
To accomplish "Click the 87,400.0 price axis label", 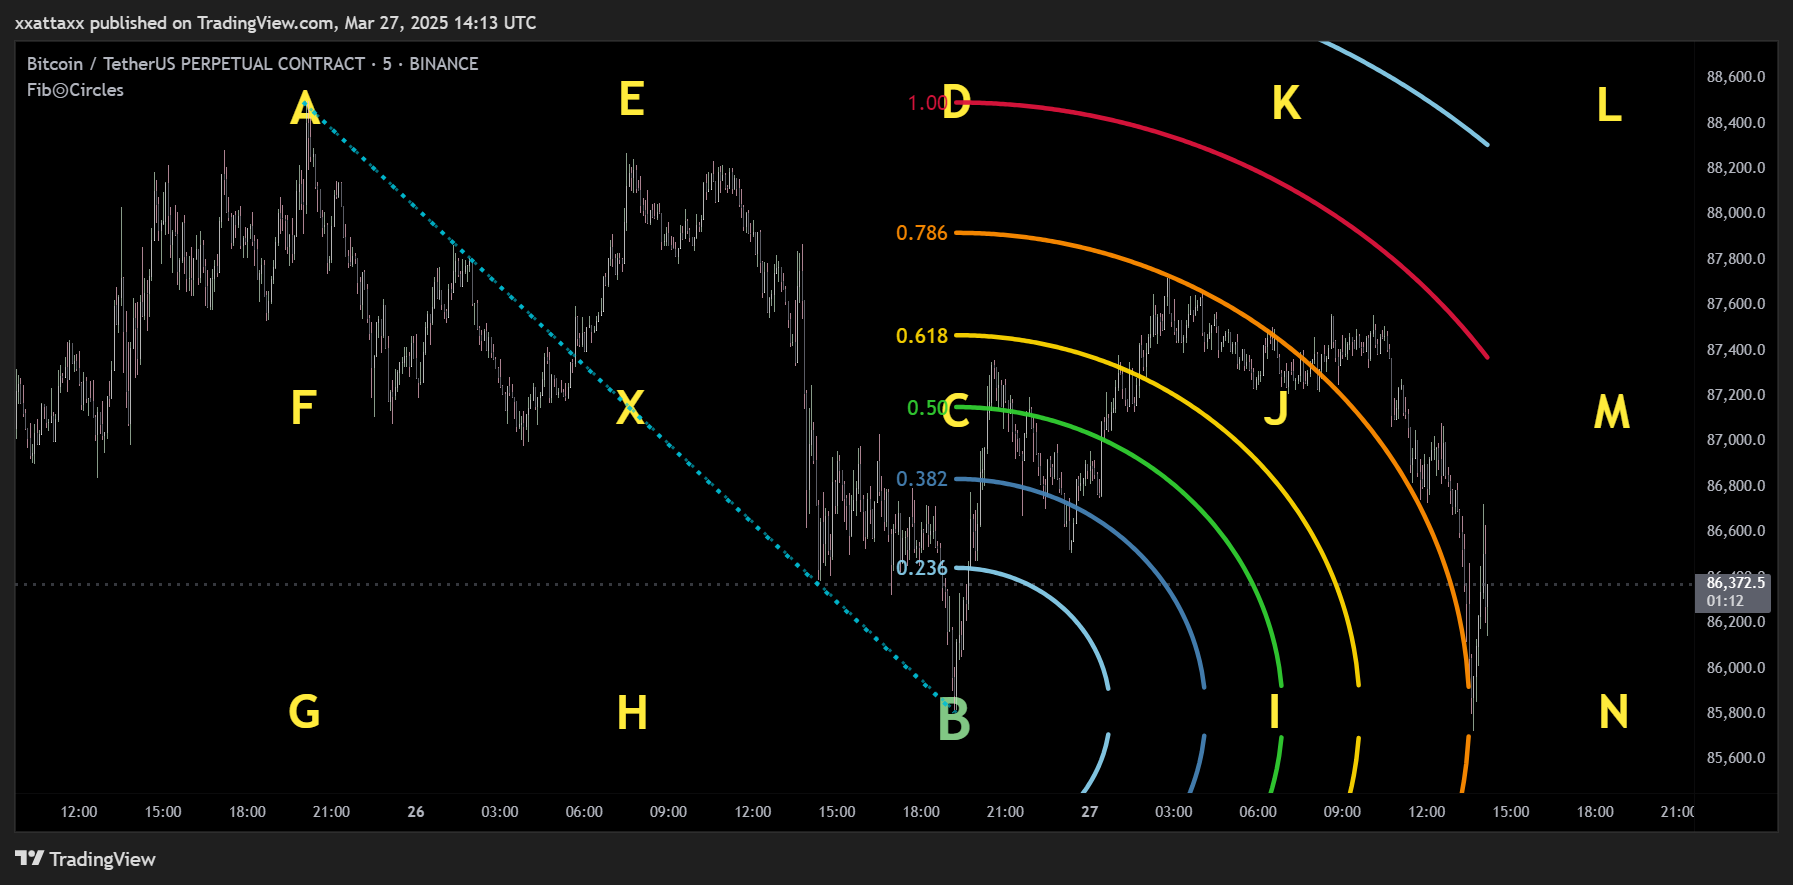I will point(1736,349).
